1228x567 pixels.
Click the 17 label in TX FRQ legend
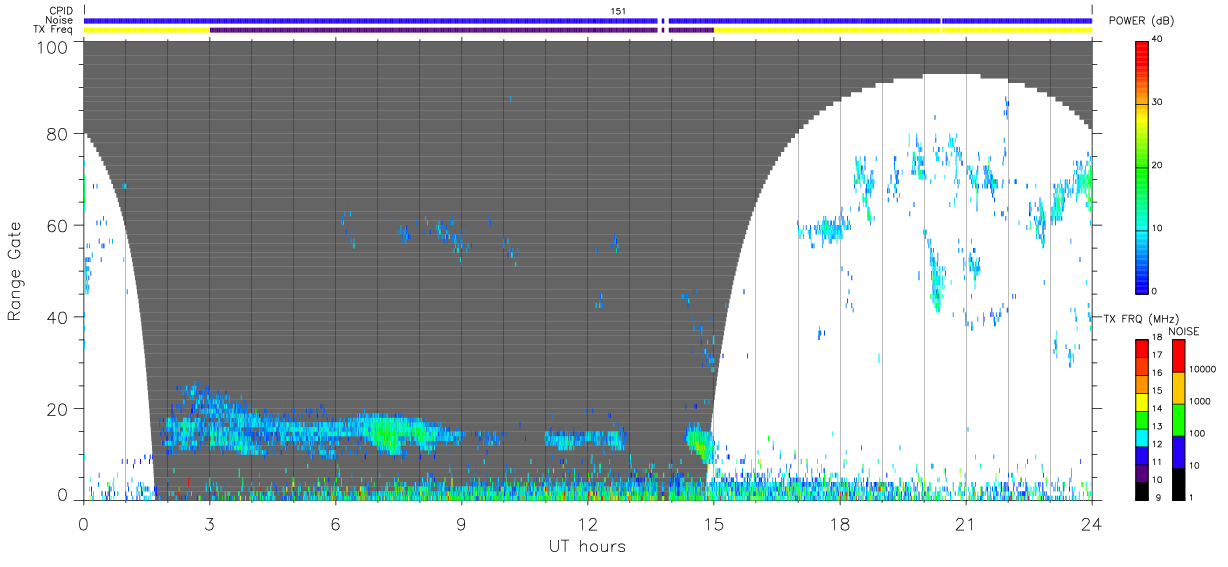(1157, 355)
